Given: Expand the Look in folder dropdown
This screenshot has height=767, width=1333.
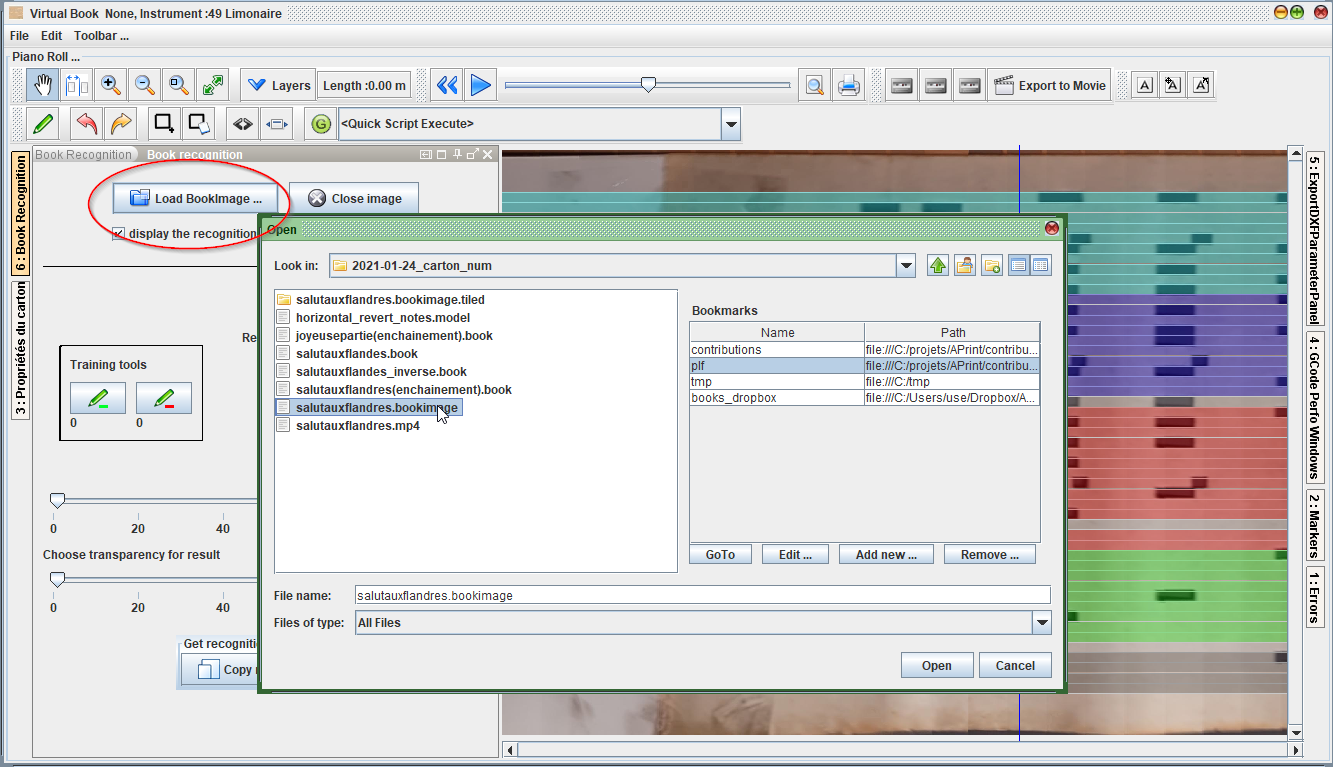Looking at the screenshot, I should 905,265.
